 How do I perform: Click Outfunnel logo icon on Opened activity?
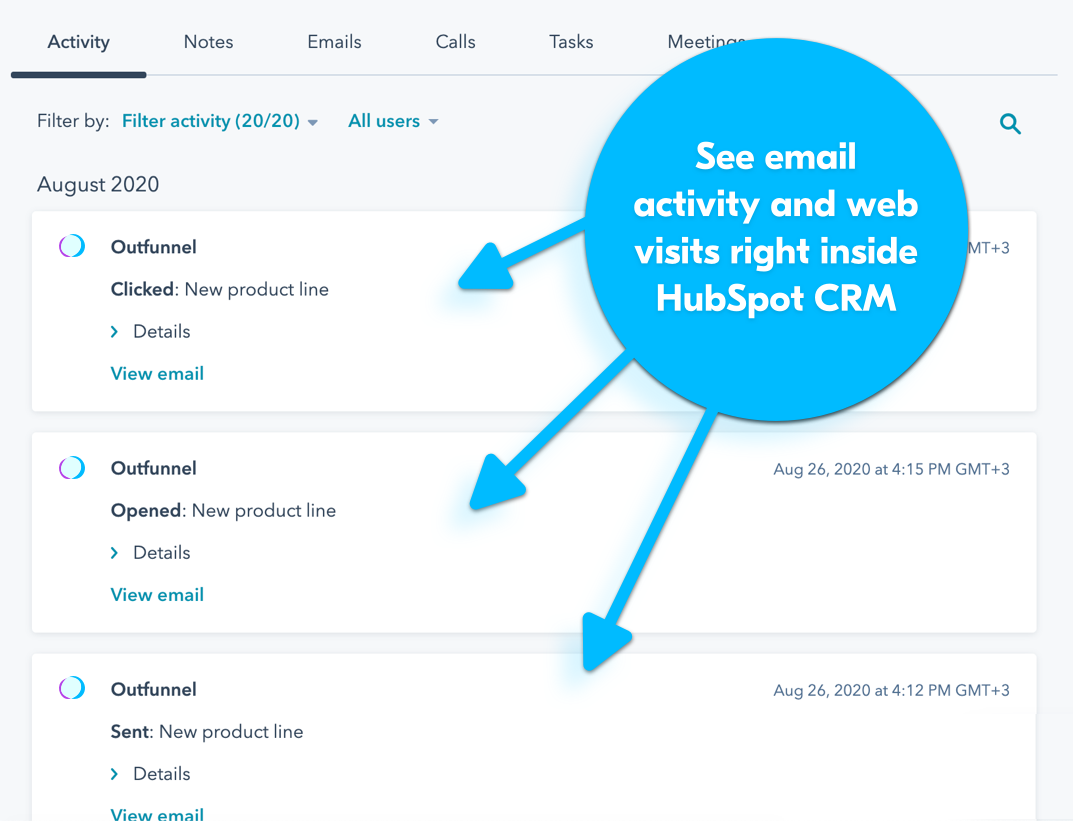coord(72,467)
